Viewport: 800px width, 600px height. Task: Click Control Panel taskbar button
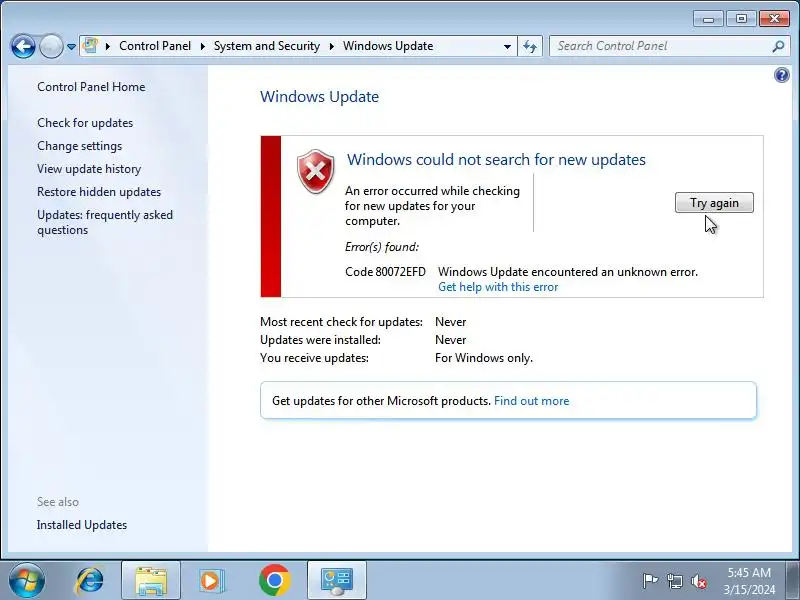337,580
